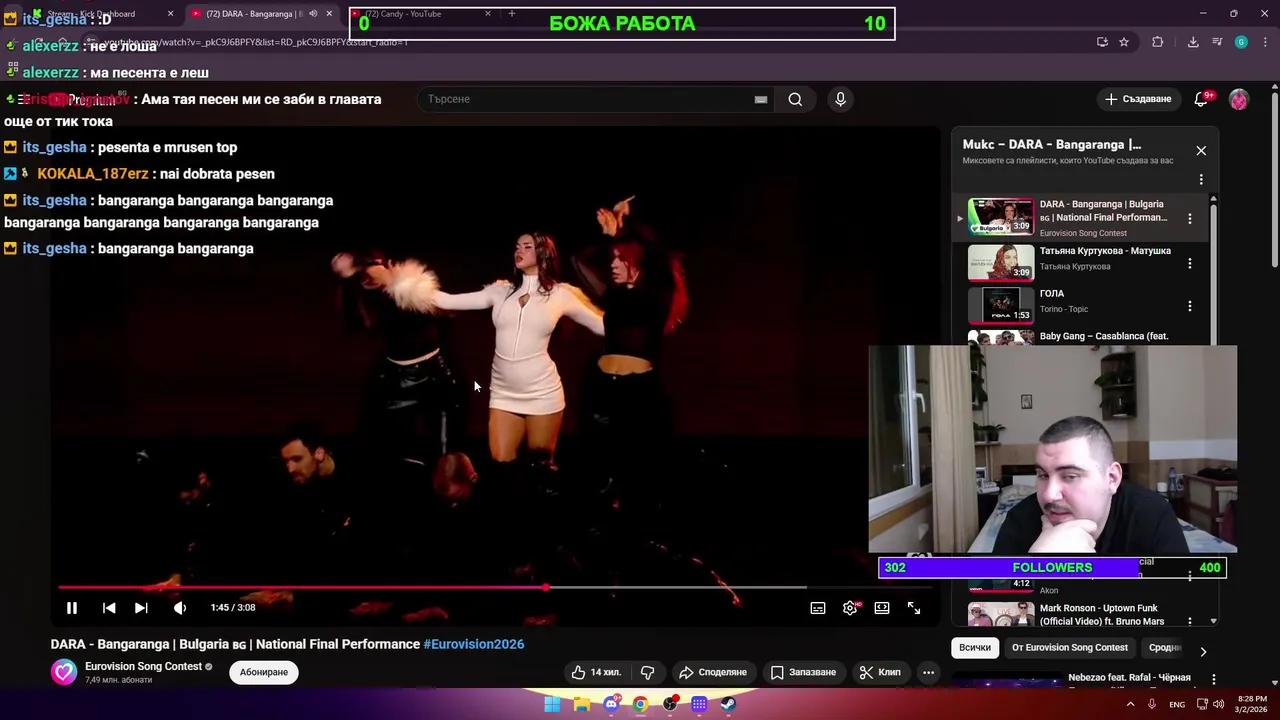
Task: Open the Eurovision Song Contest channel avatar
Action: 64,672
